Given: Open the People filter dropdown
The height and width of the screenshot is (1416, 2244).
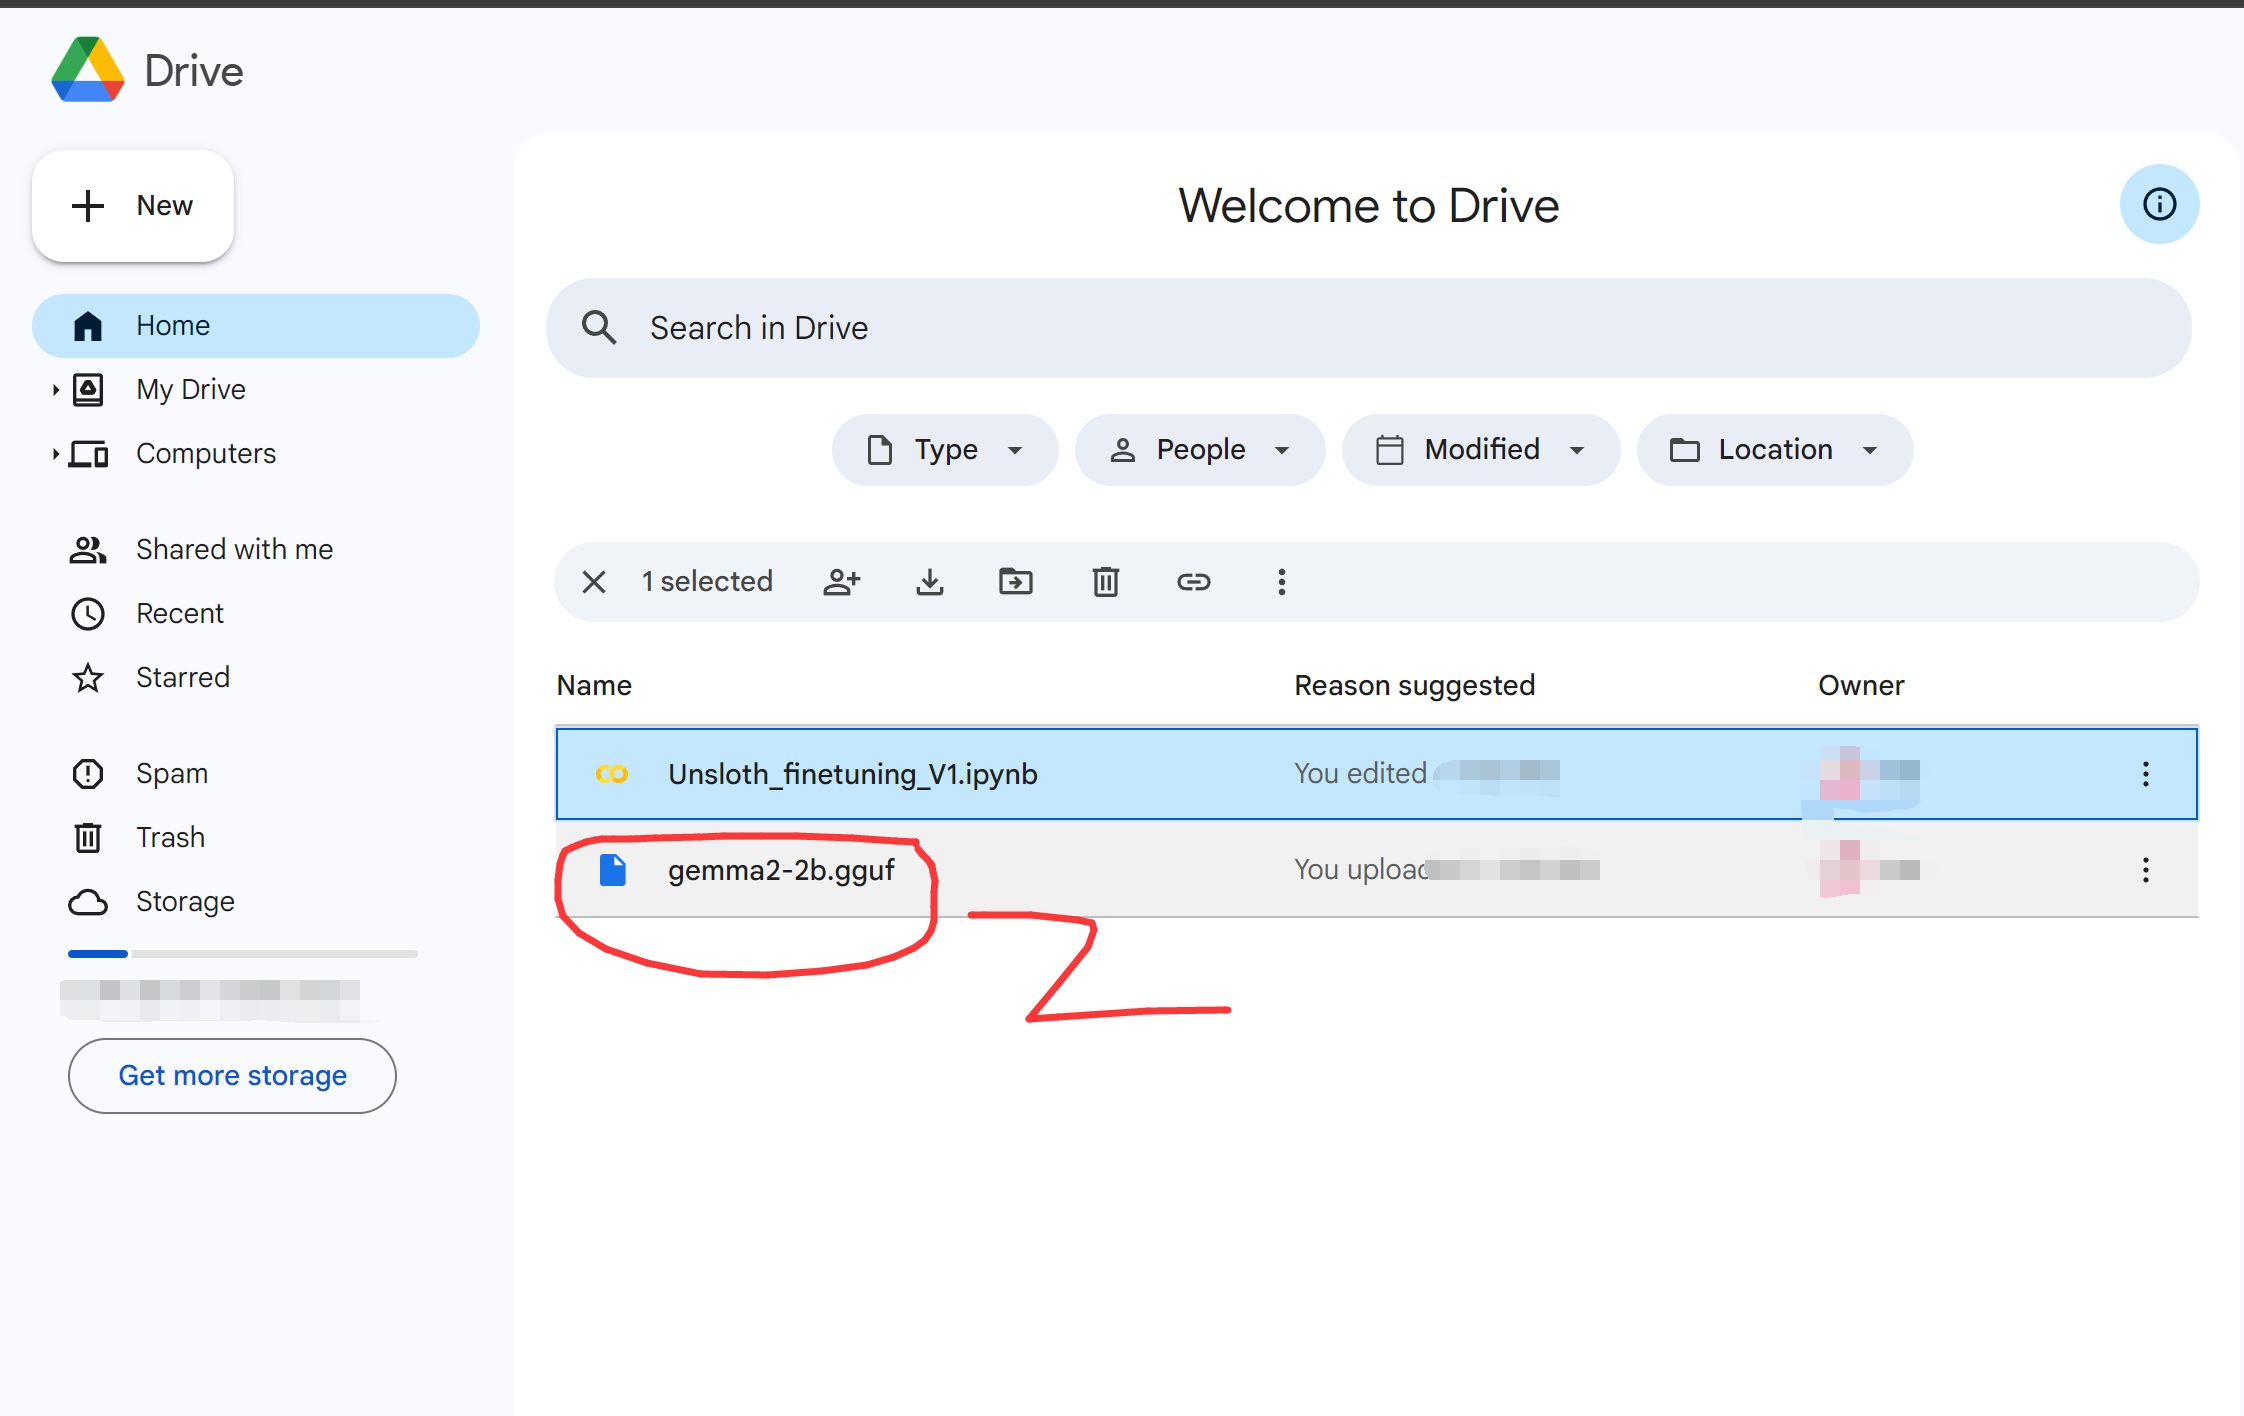Looking at the screenshot, I should click(x=1200, y=450).
